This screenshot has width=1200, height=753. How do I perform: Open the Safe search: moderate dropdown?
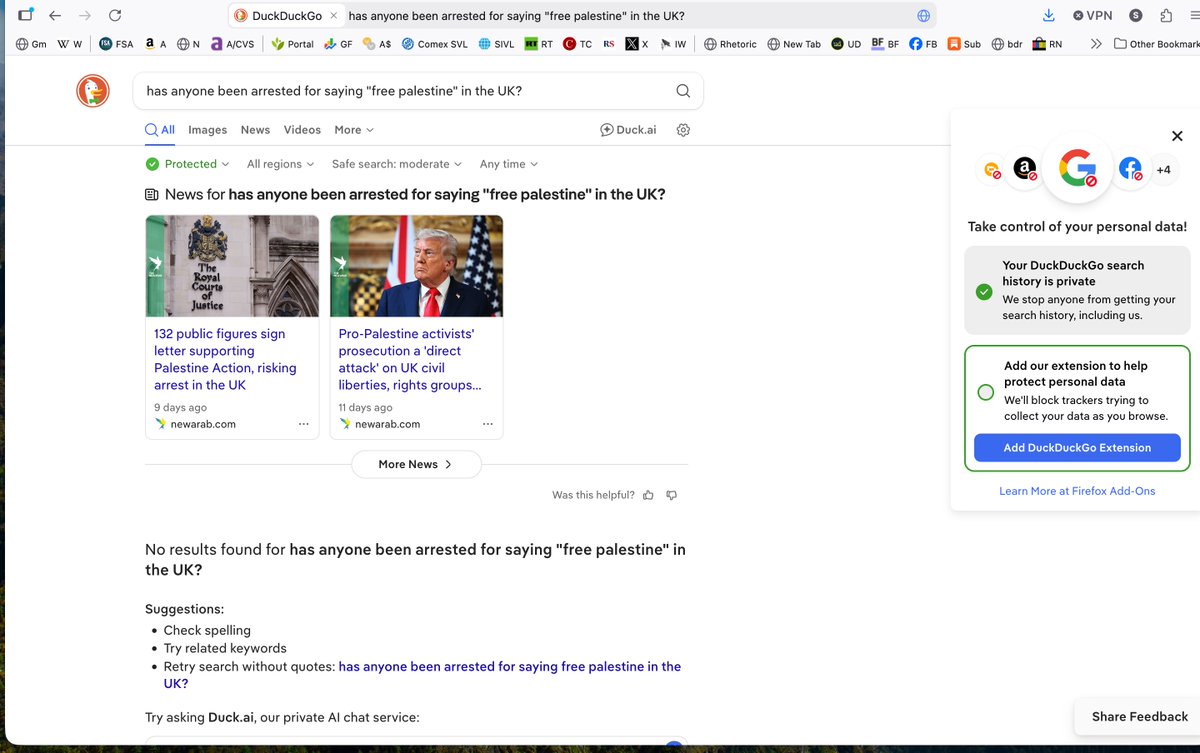397,164
